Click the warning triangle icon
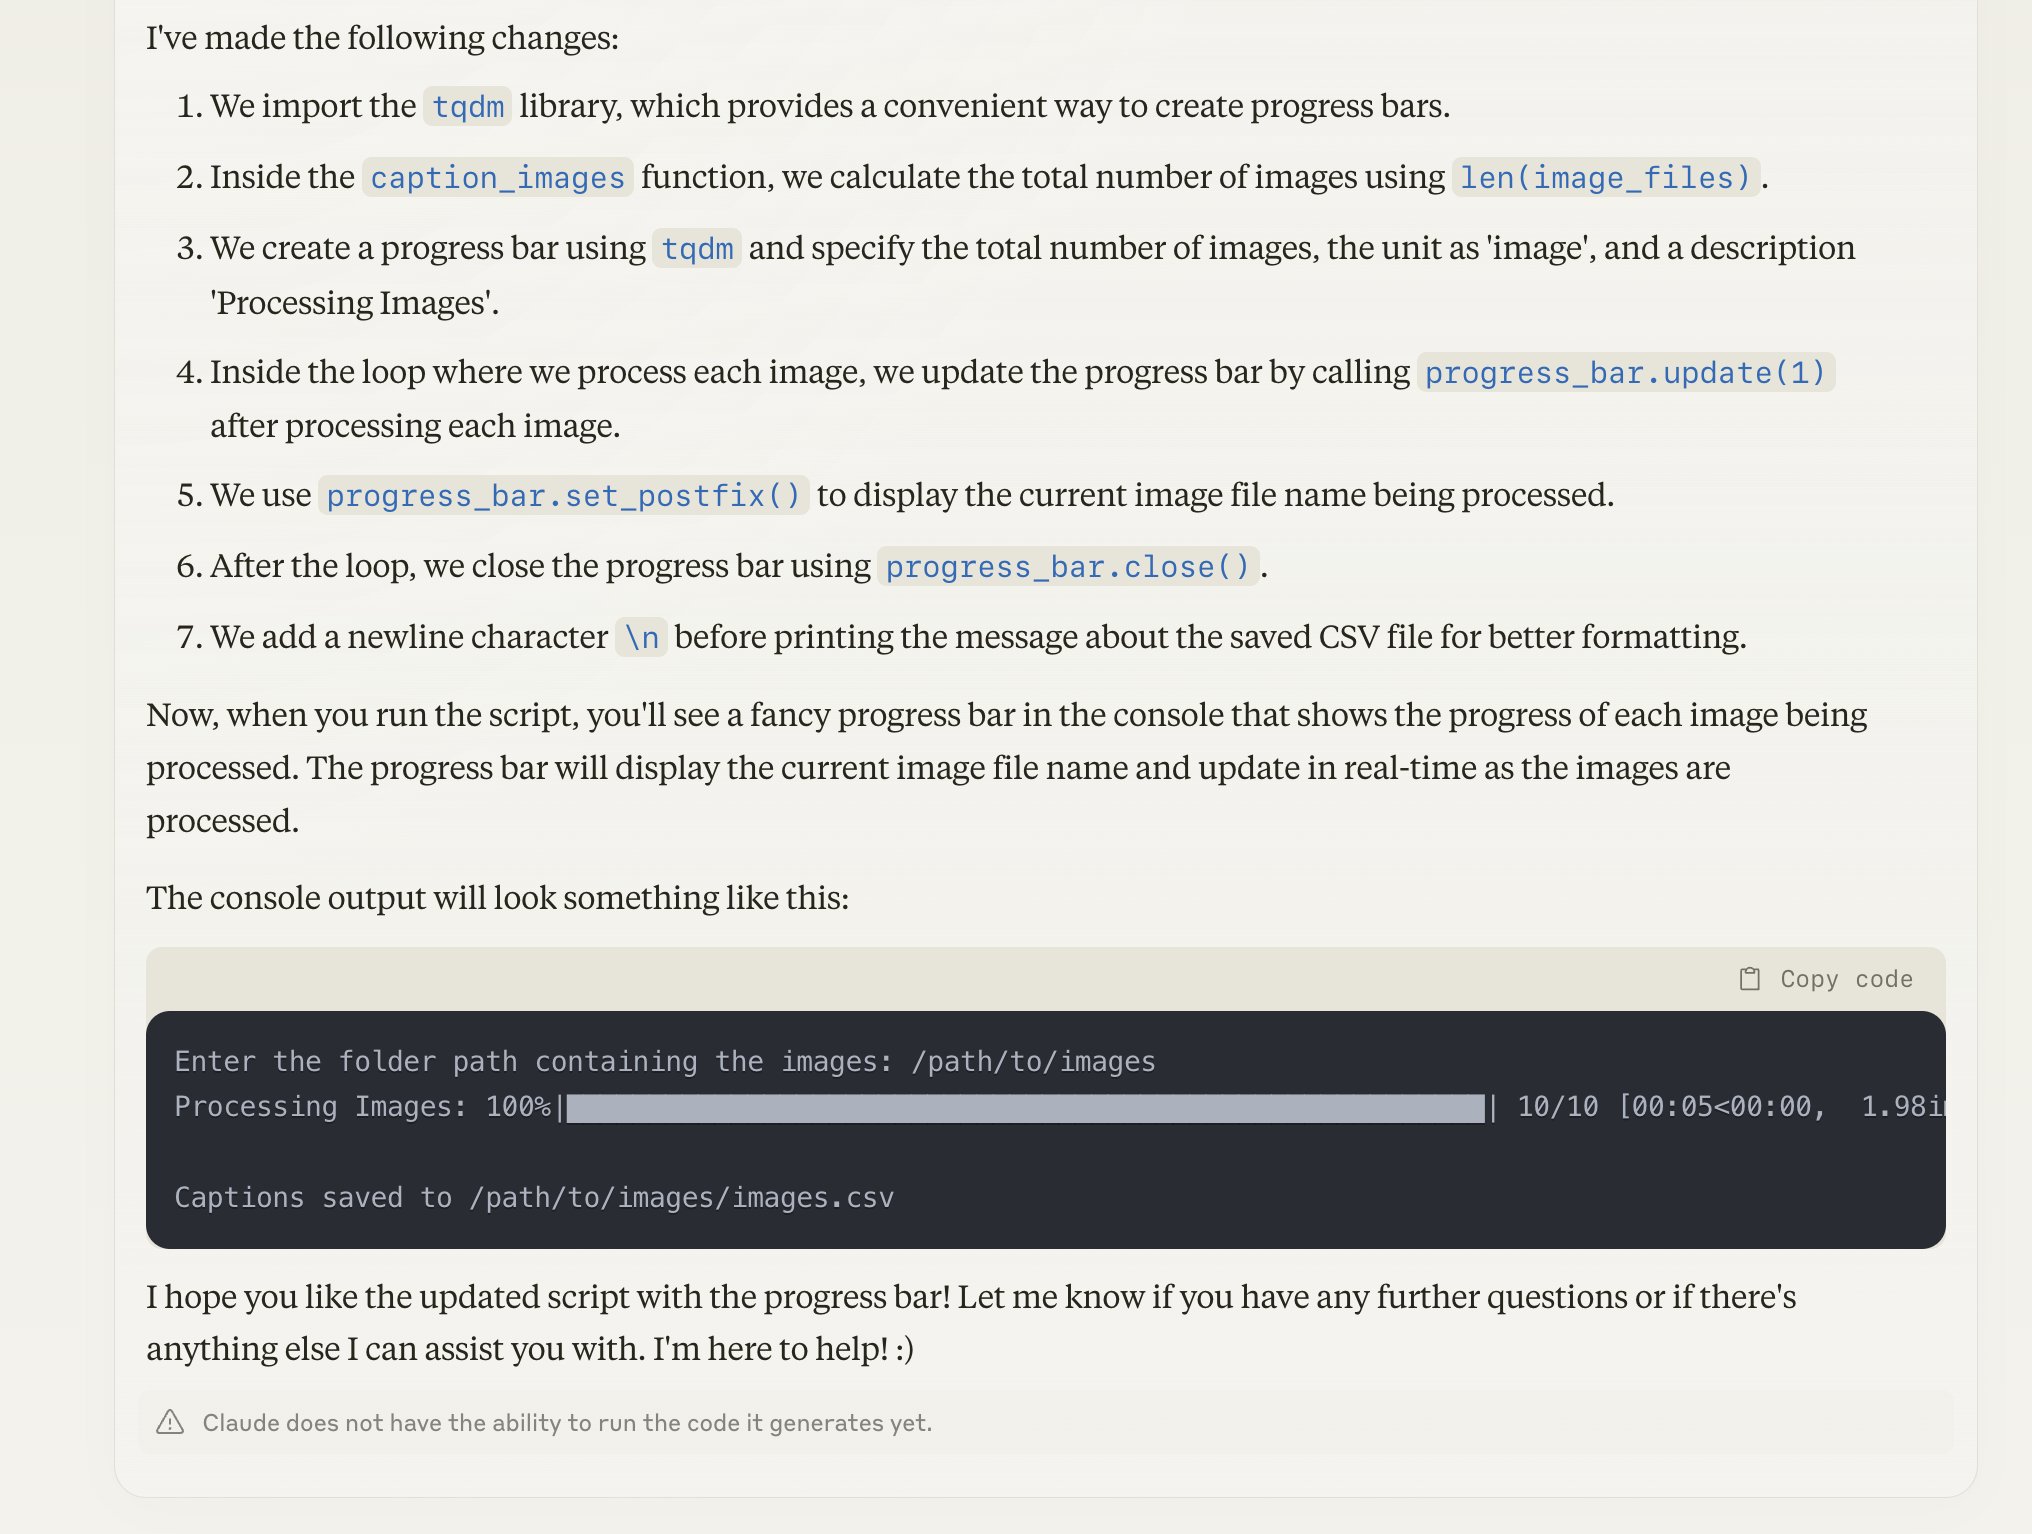The height and width of the screenshot is (1534, 2032). click(170, 1422)
